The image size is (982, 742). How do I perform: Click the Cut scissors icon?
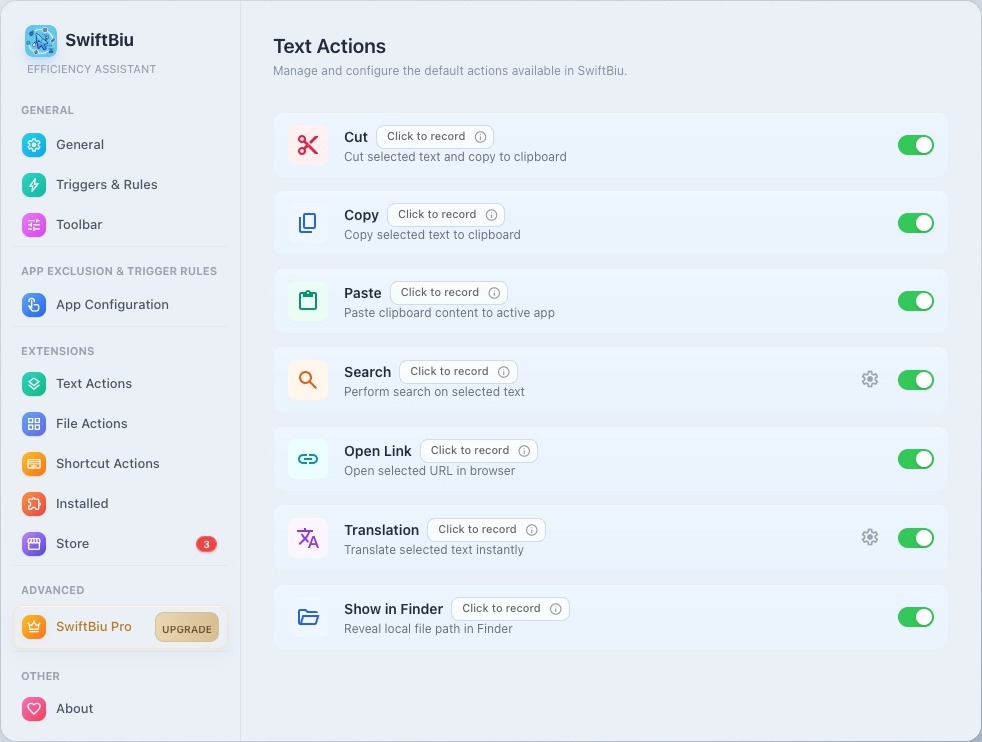coord(308,145)
